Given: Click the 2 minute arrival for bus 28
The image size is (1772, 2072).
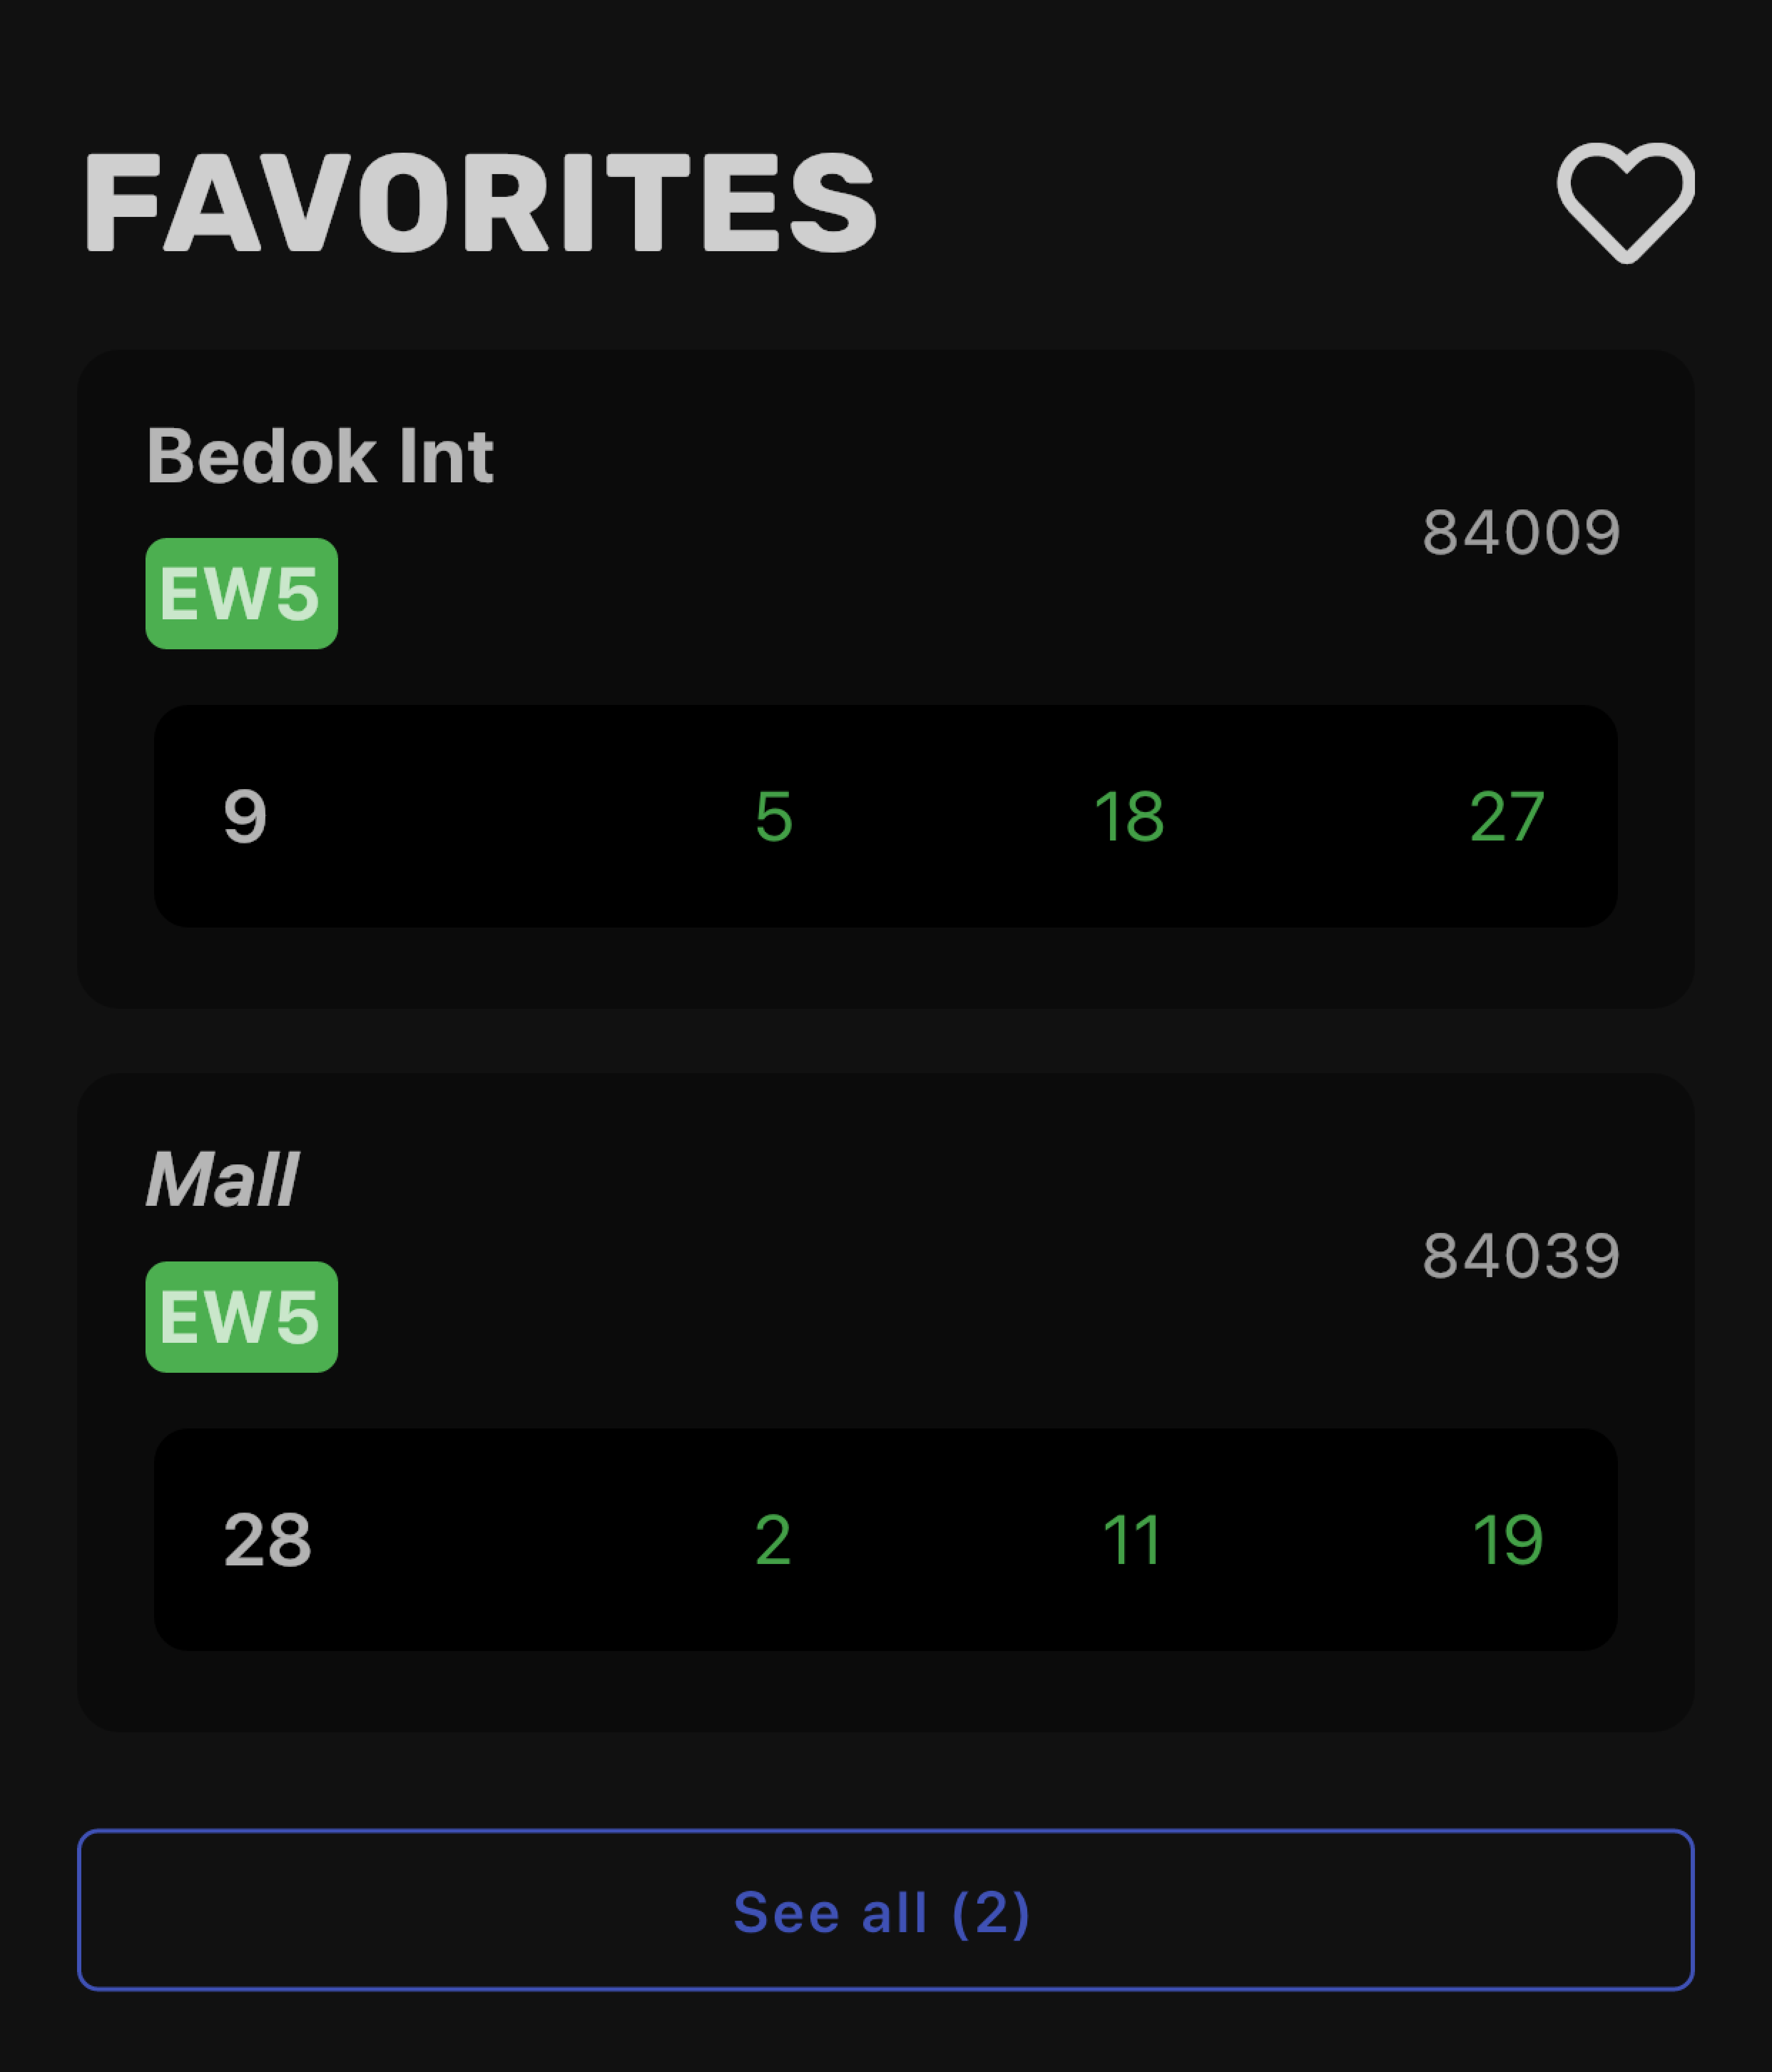Looking at the screenshot, I should (x=773, y=1539).
